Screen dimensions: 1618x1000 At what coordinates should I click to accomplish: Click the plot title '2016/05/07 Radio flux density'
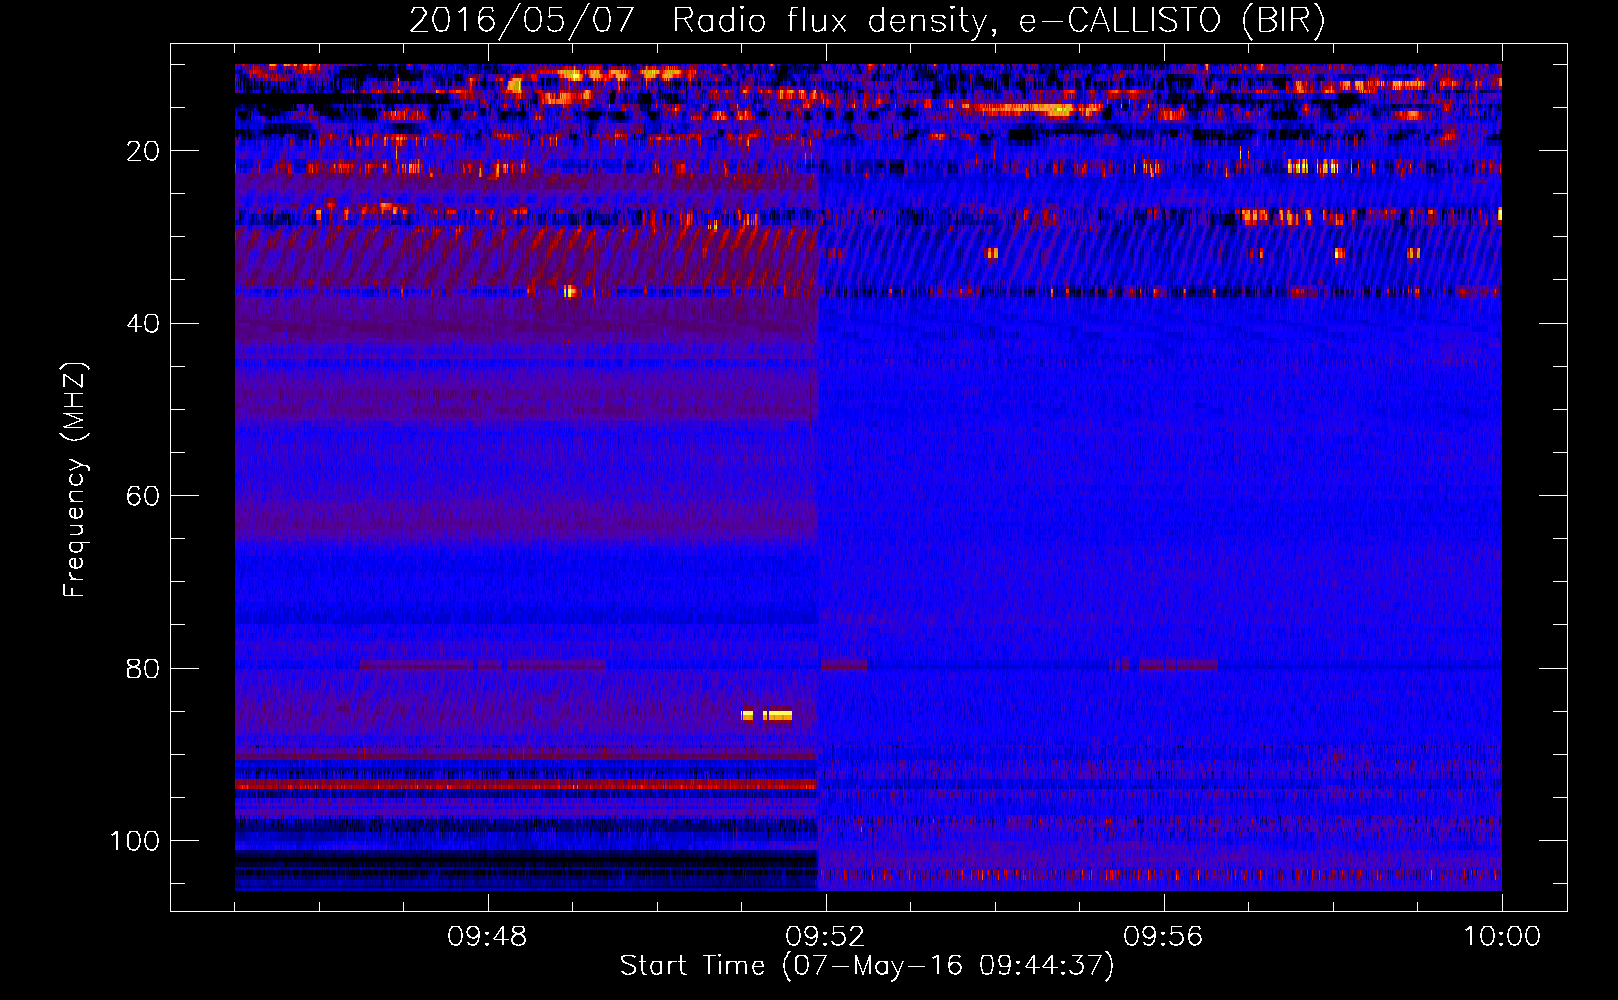697,21
